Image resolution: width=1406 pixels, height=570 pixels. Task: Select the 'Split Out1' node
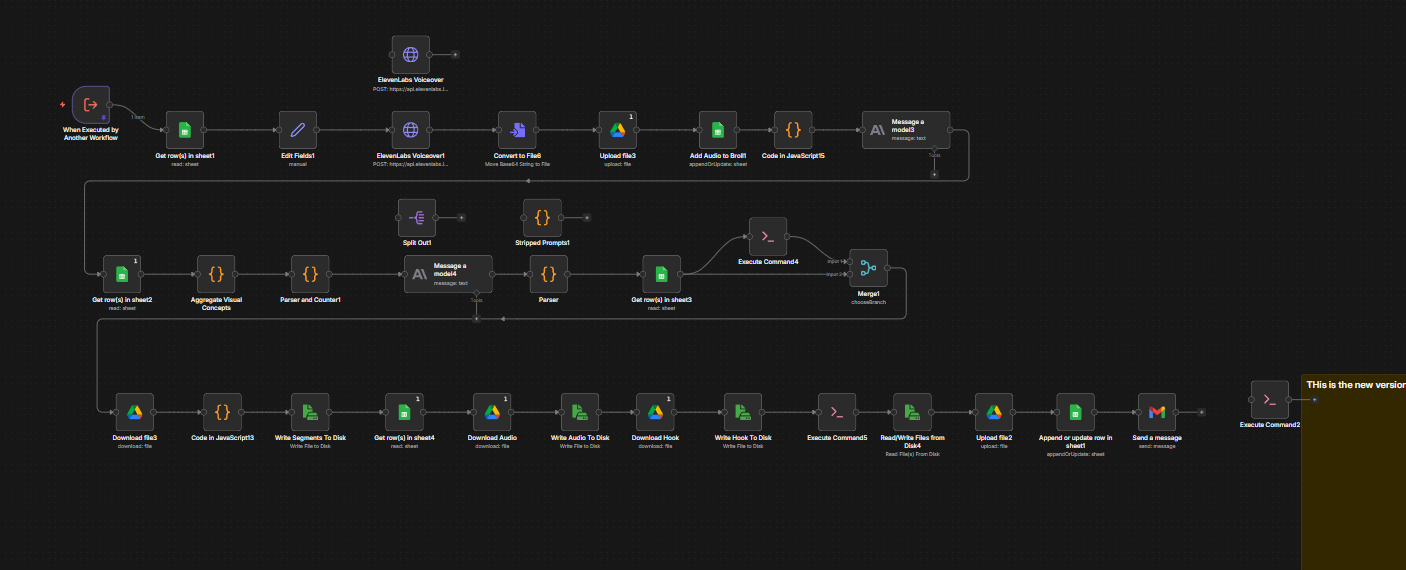tap(417, 217)
